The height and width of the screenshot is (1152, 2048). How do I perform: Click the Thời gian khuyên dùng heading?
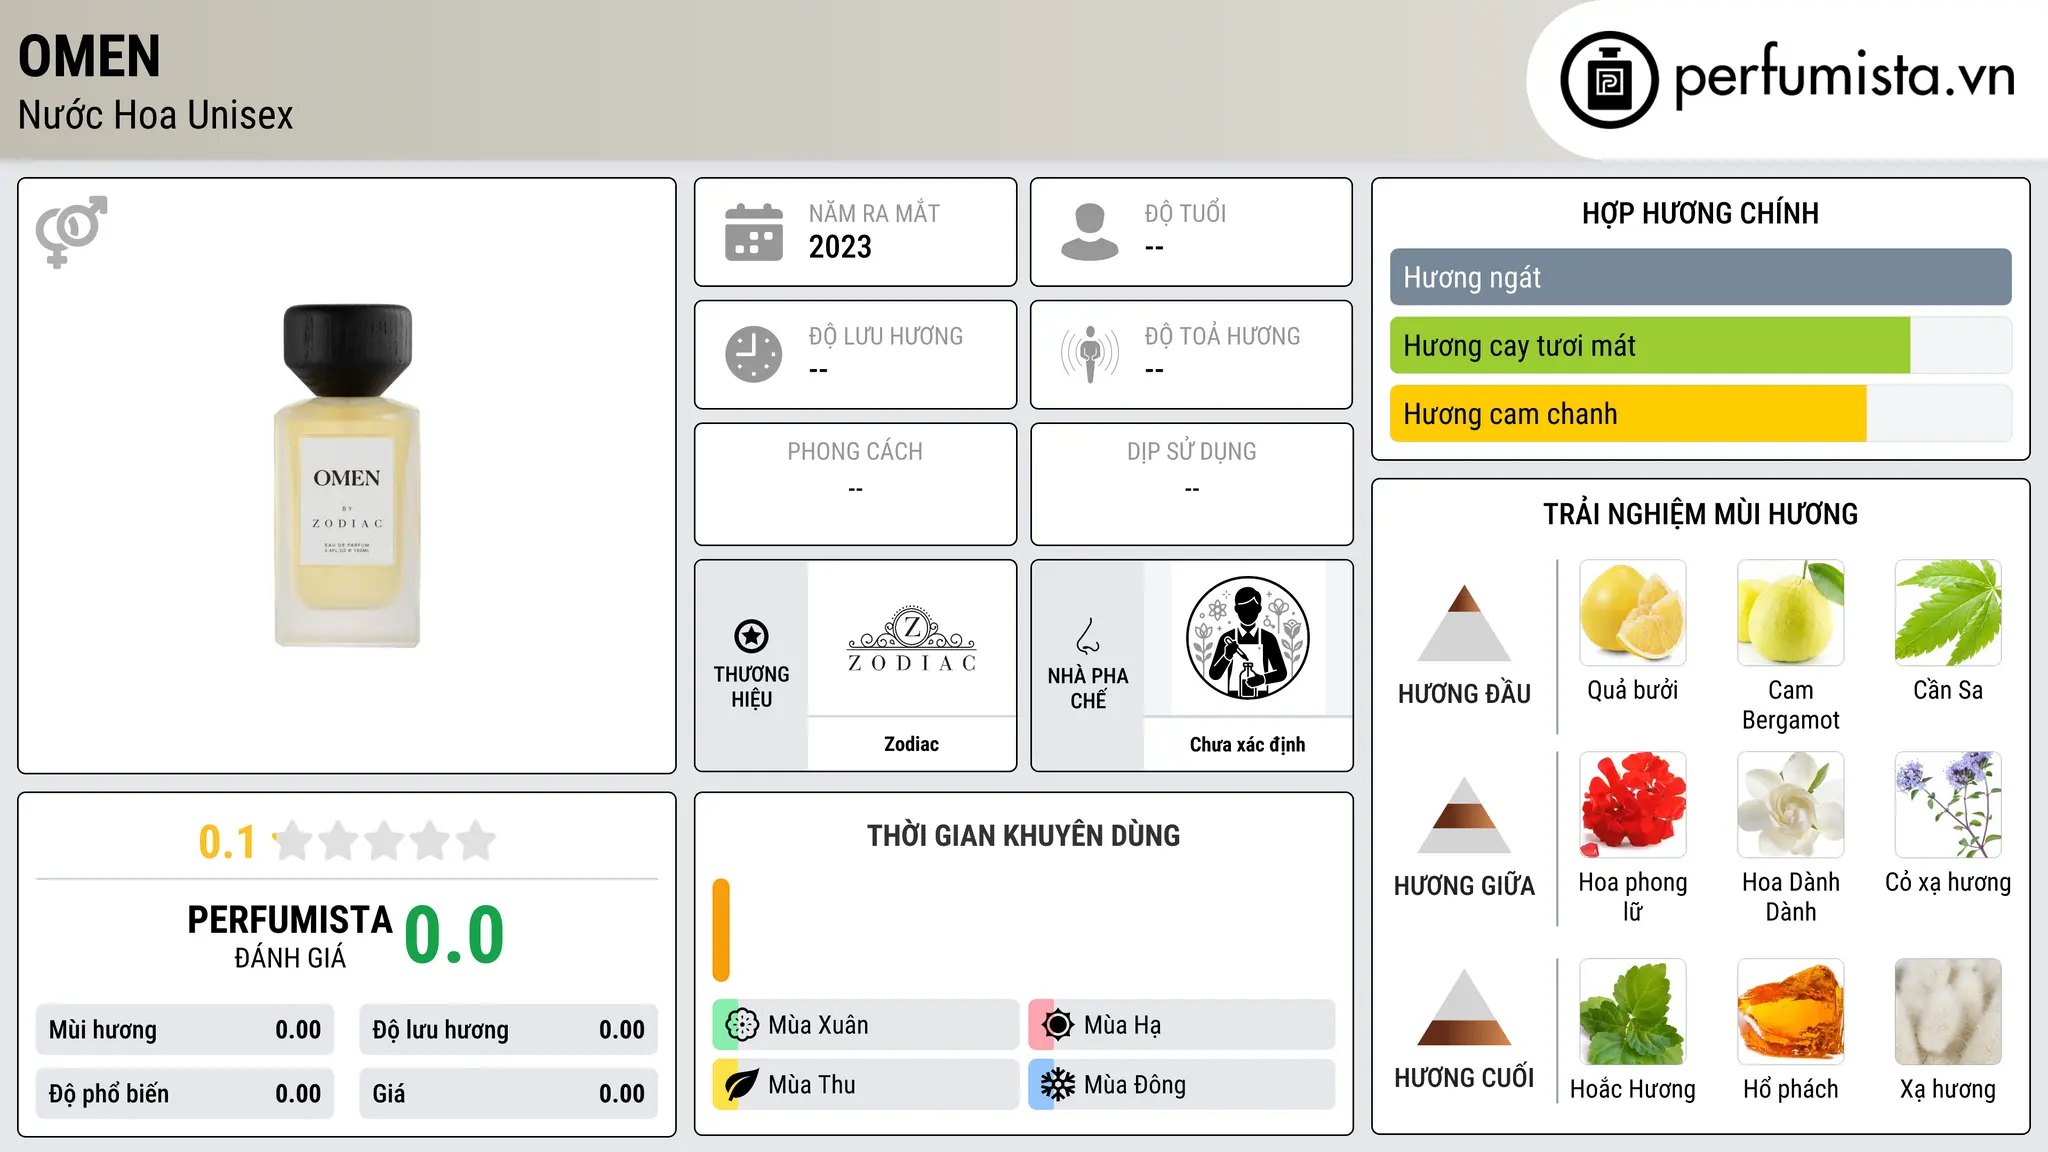[x=1024, y=836]
